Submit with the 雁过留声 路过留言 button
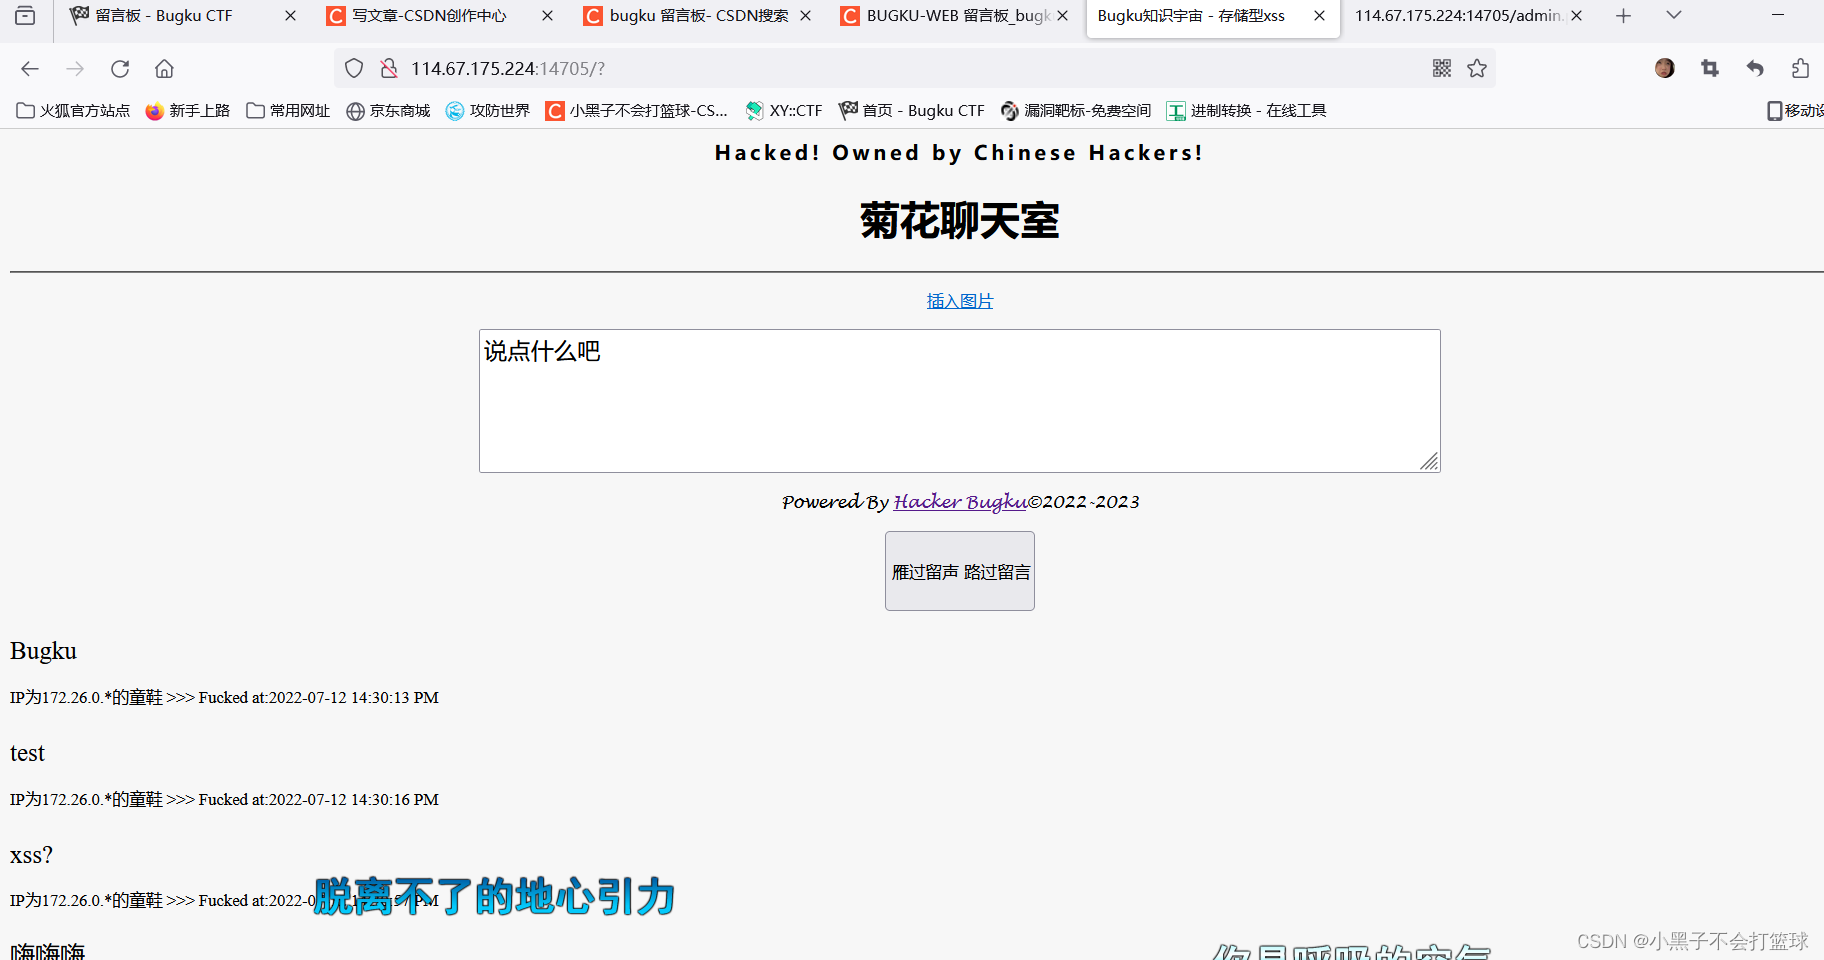 point(960,571)
